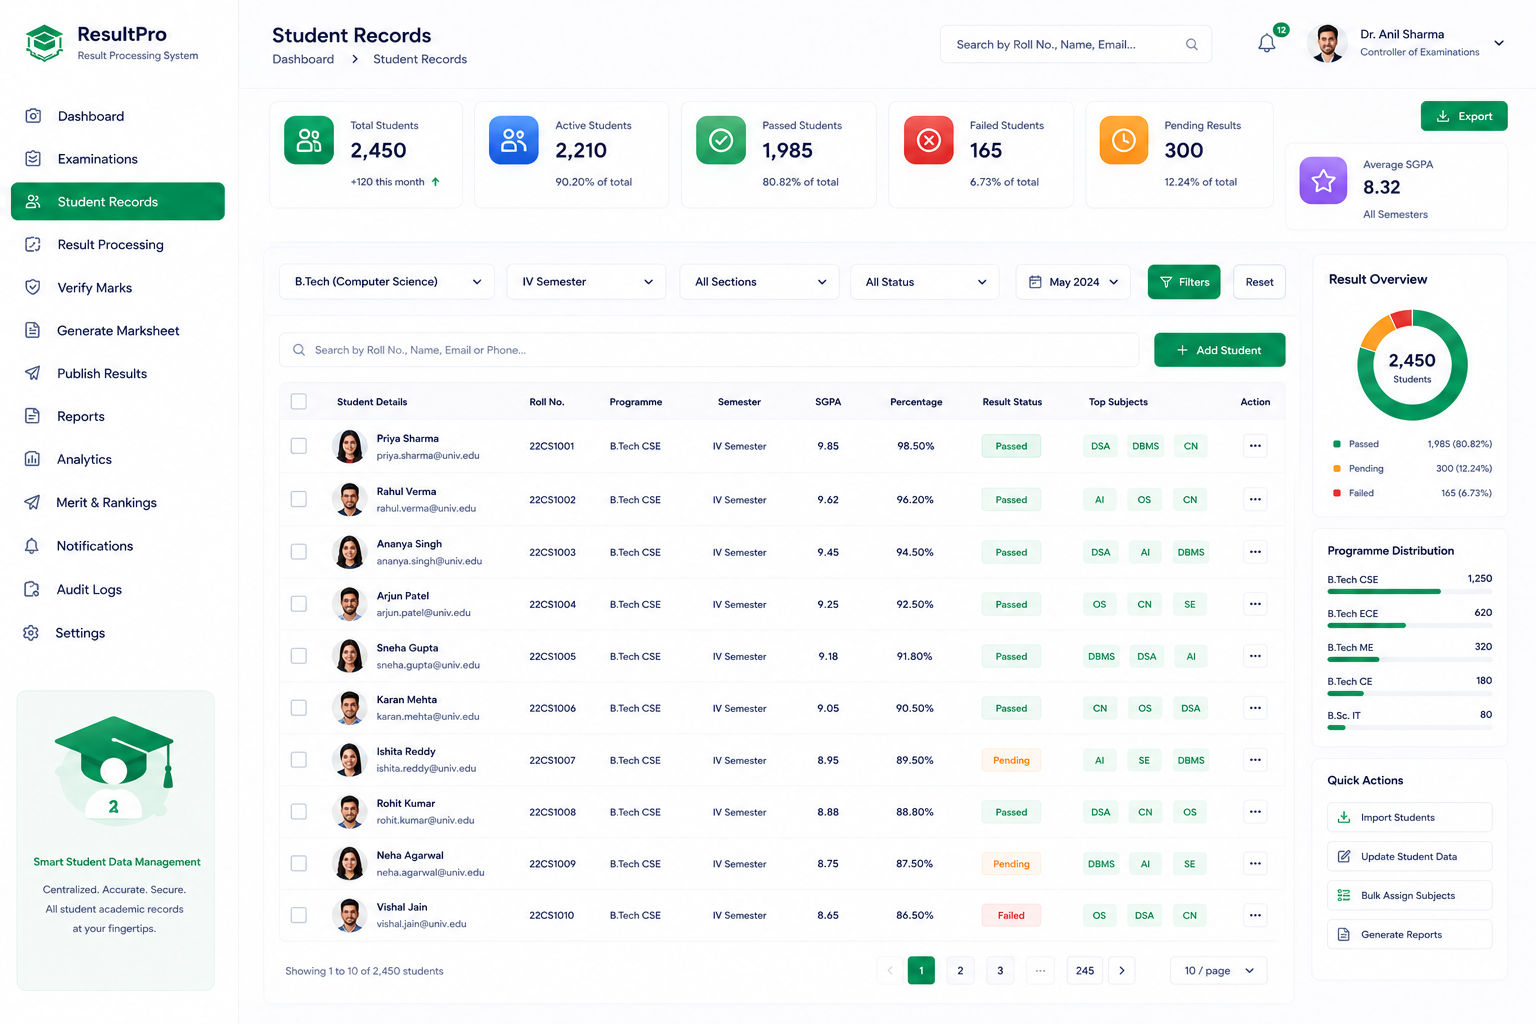1536x1024 pixels.
Task: Click the Reset filters button
Action: click(x=1259, y=282)
